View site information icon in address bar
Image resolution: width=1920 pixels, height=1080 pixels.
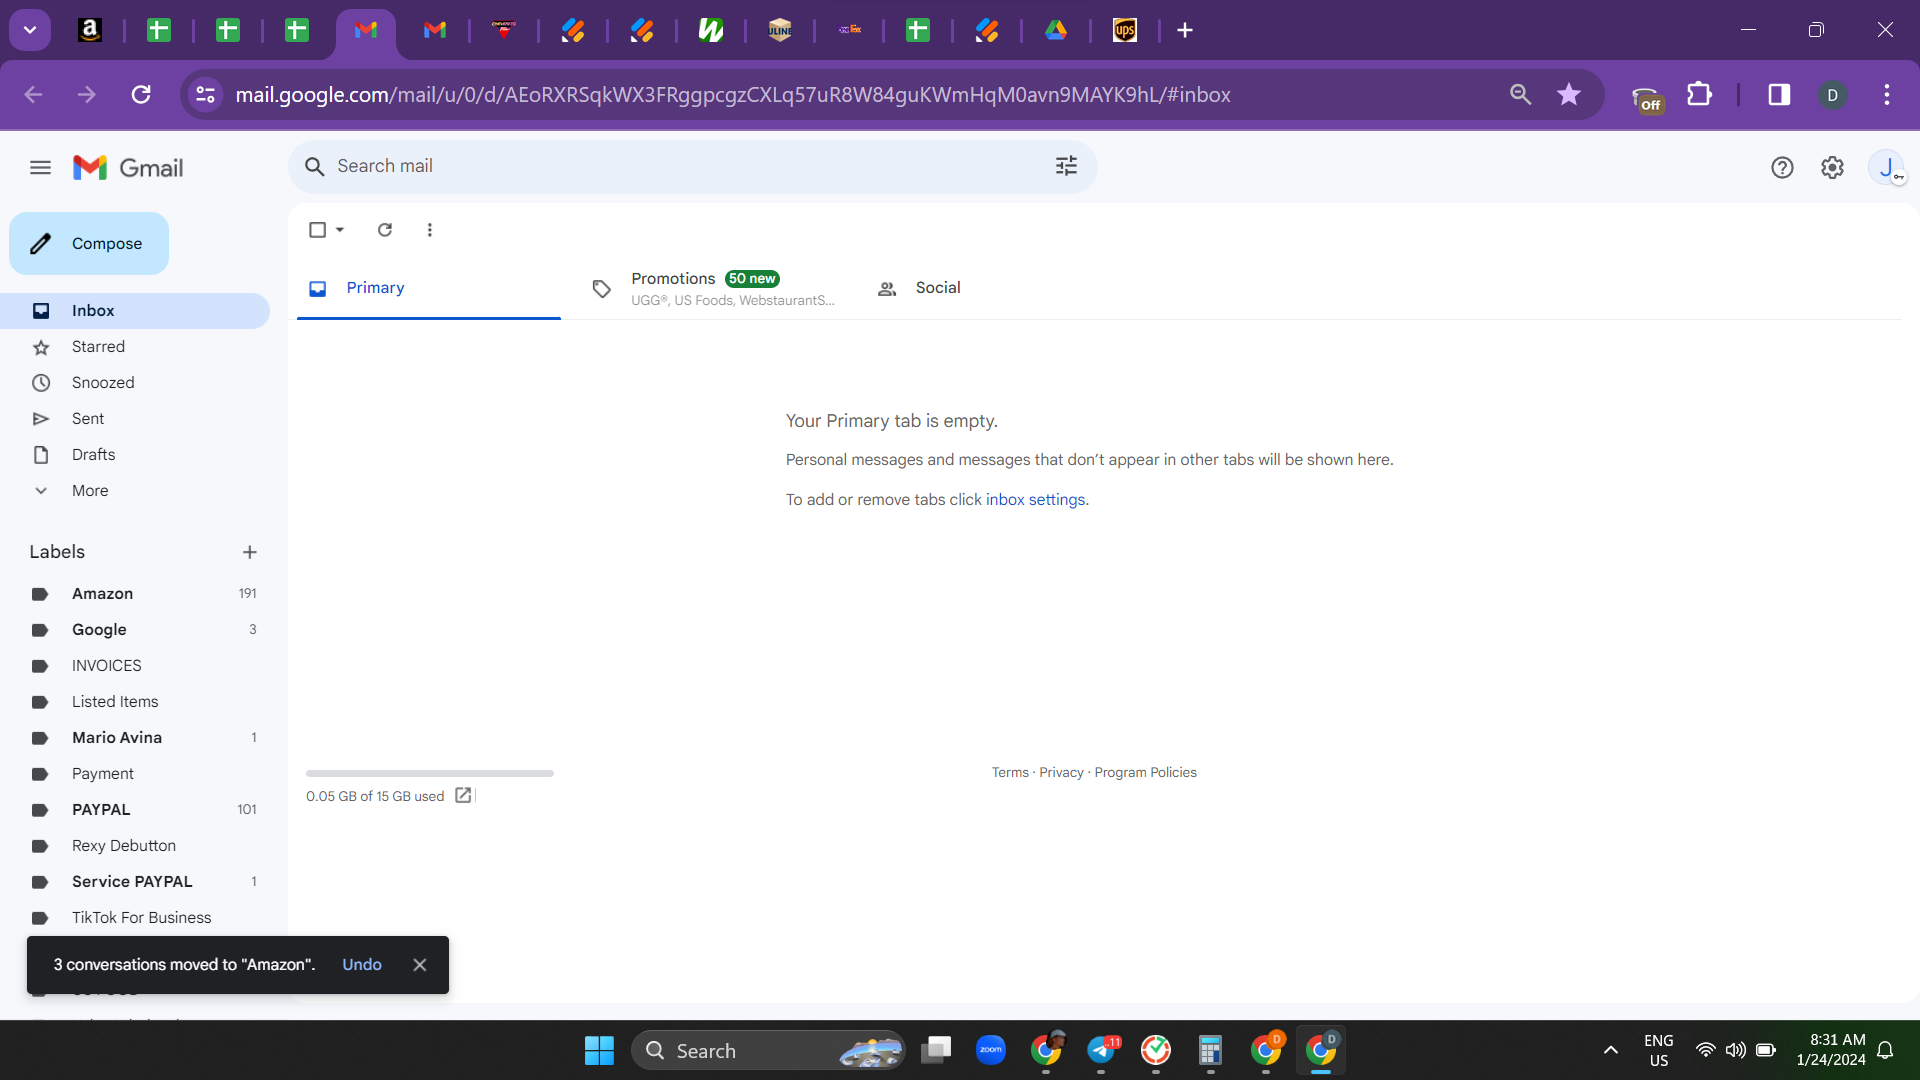[205, 94]
